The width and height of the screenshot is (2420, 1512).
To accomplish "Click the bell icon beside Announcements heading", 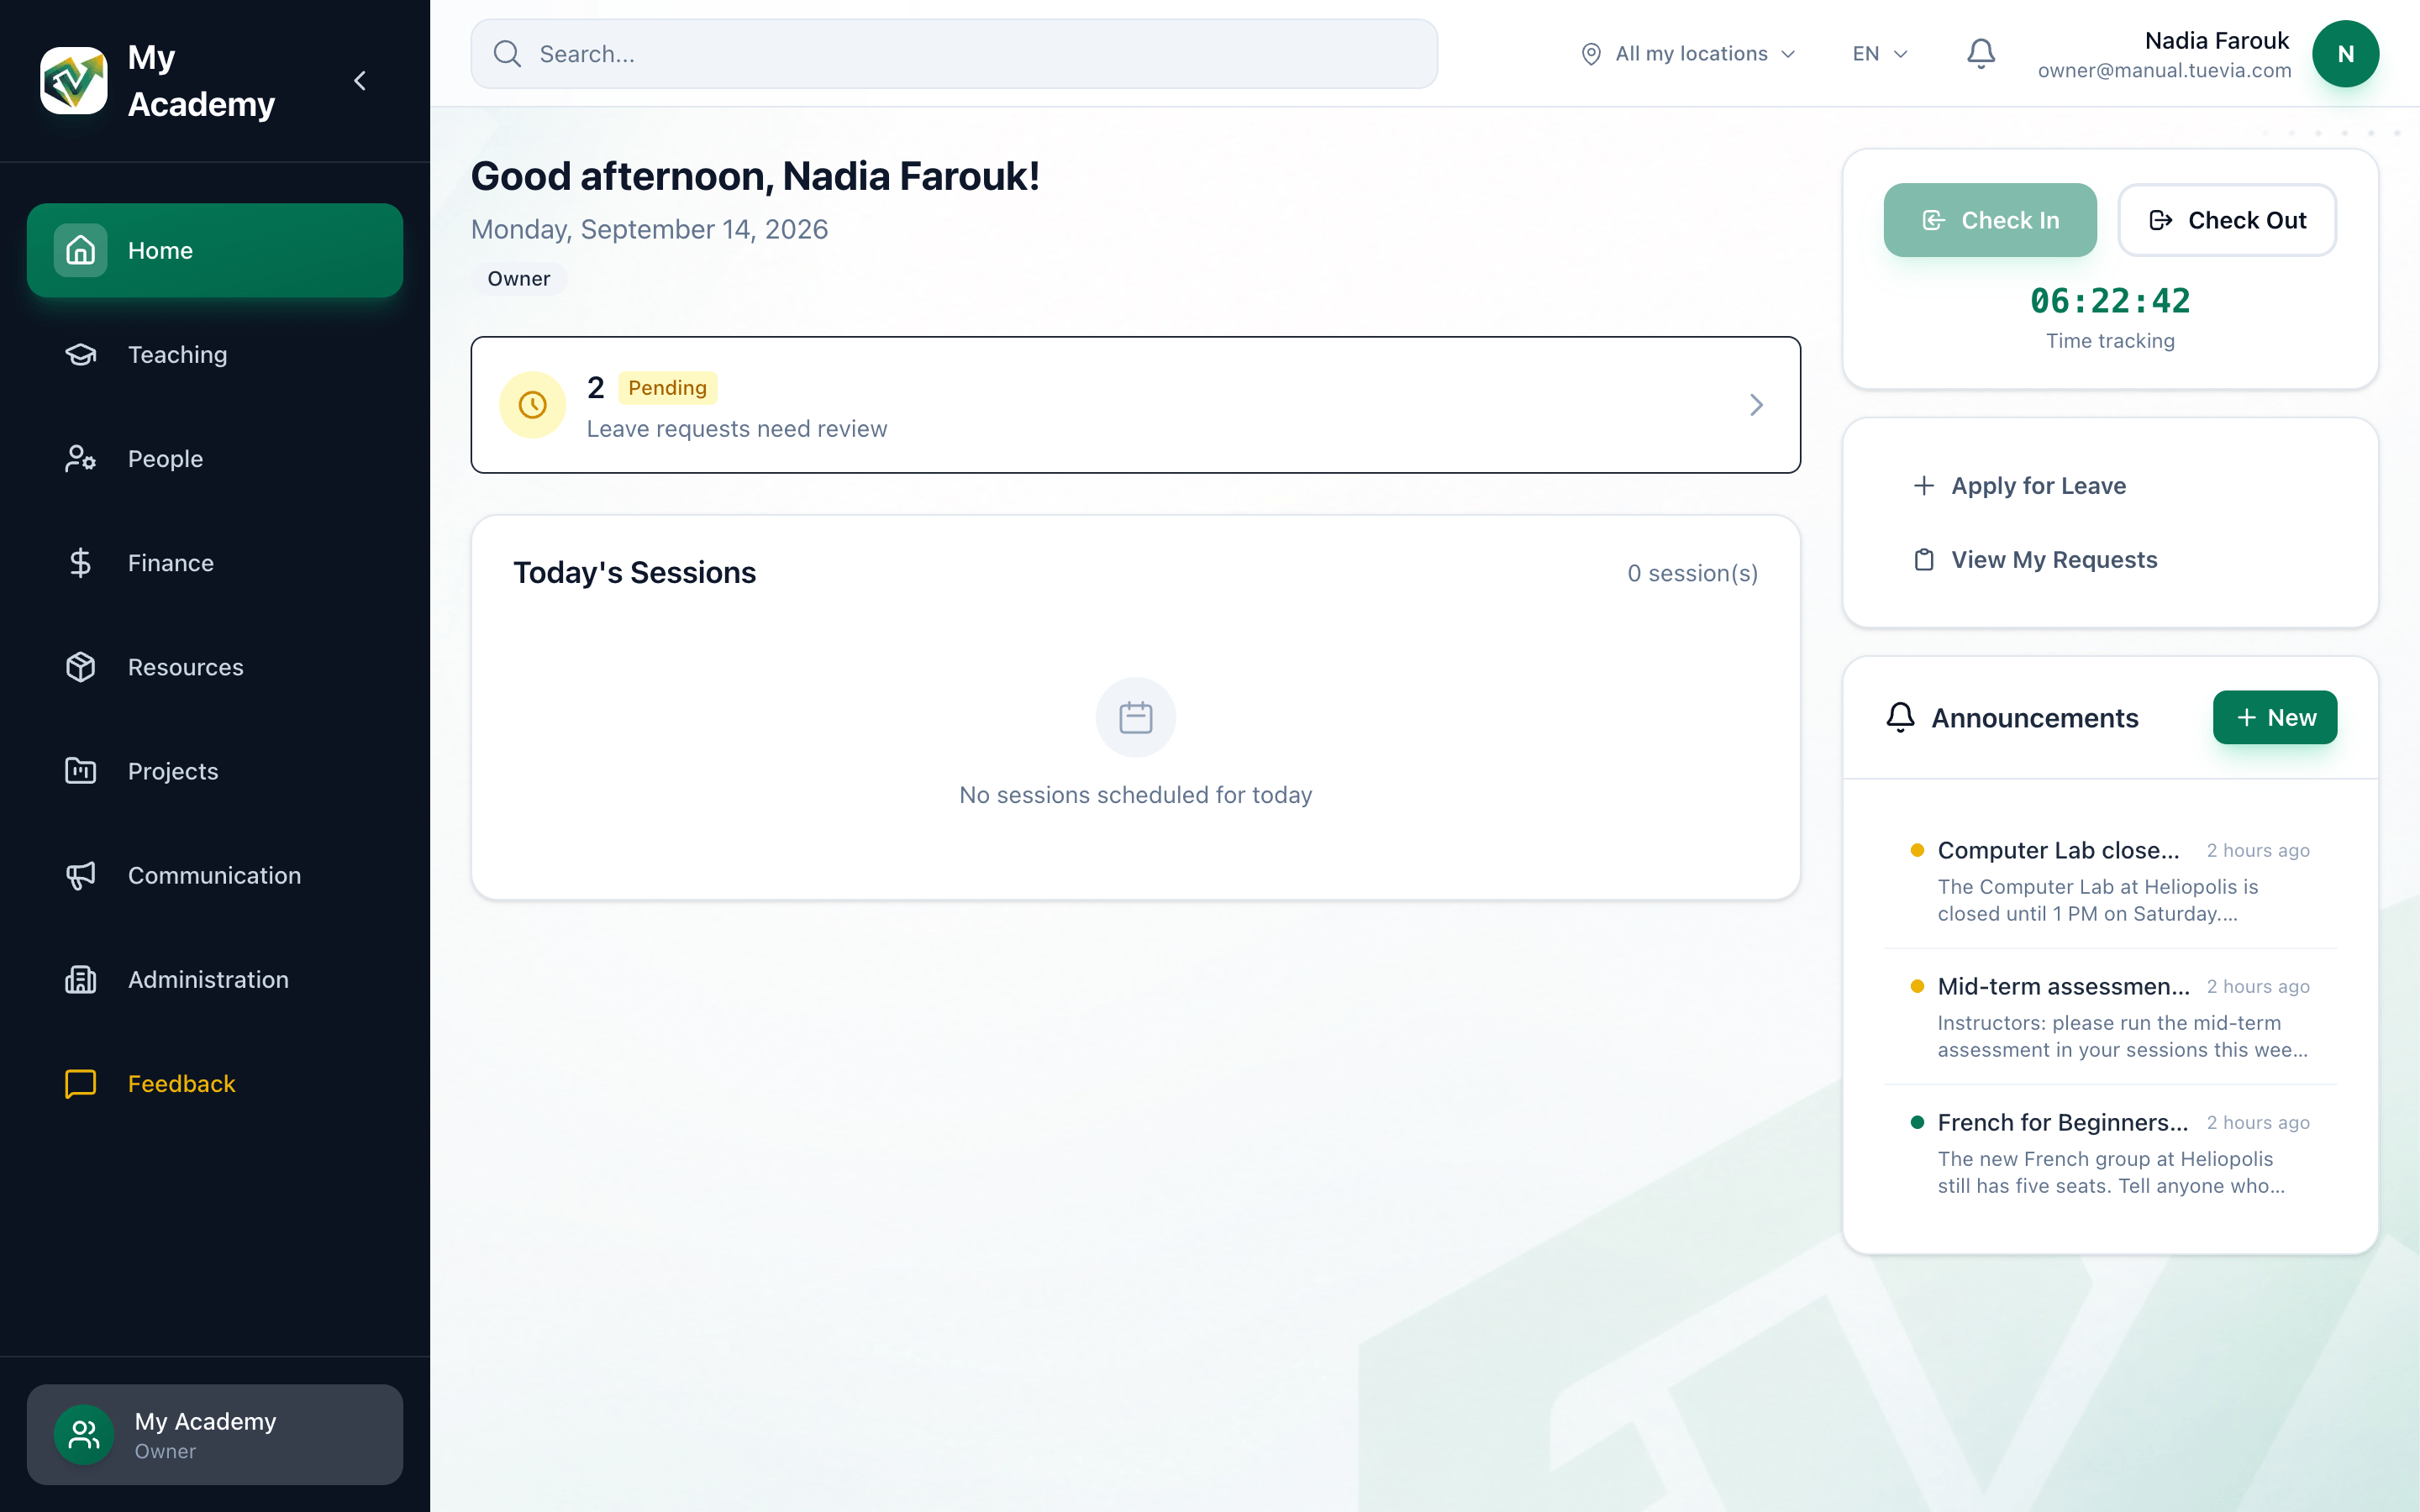I will (1900, 717).
